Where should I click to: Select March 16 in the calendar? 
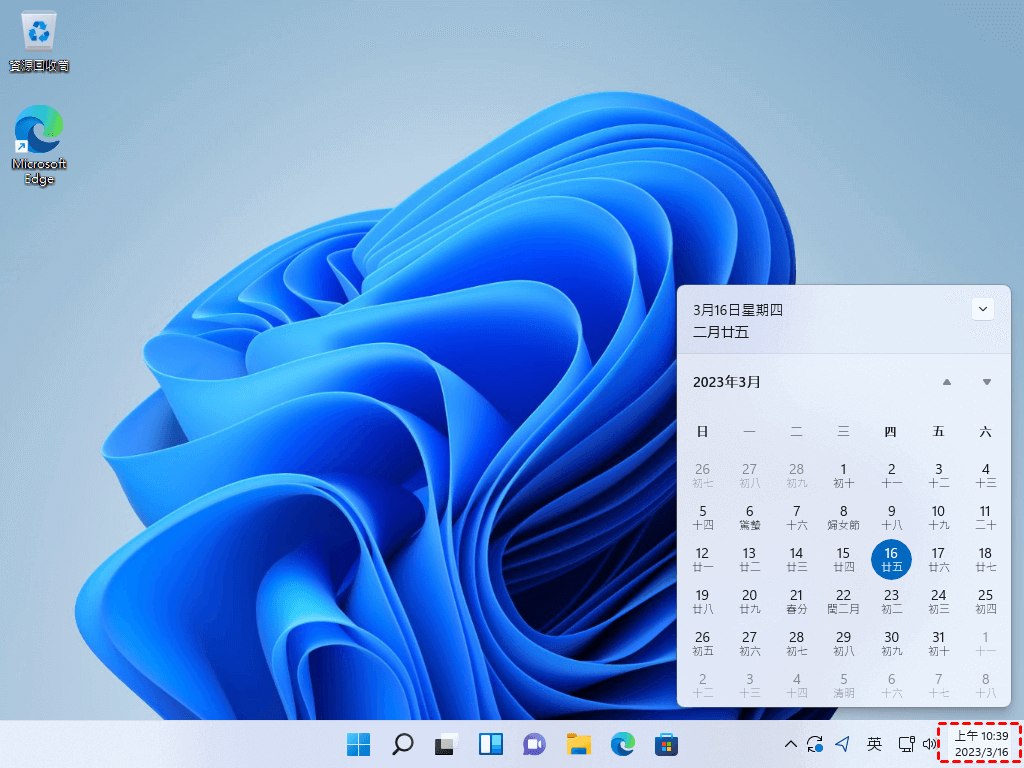point(891,559)
